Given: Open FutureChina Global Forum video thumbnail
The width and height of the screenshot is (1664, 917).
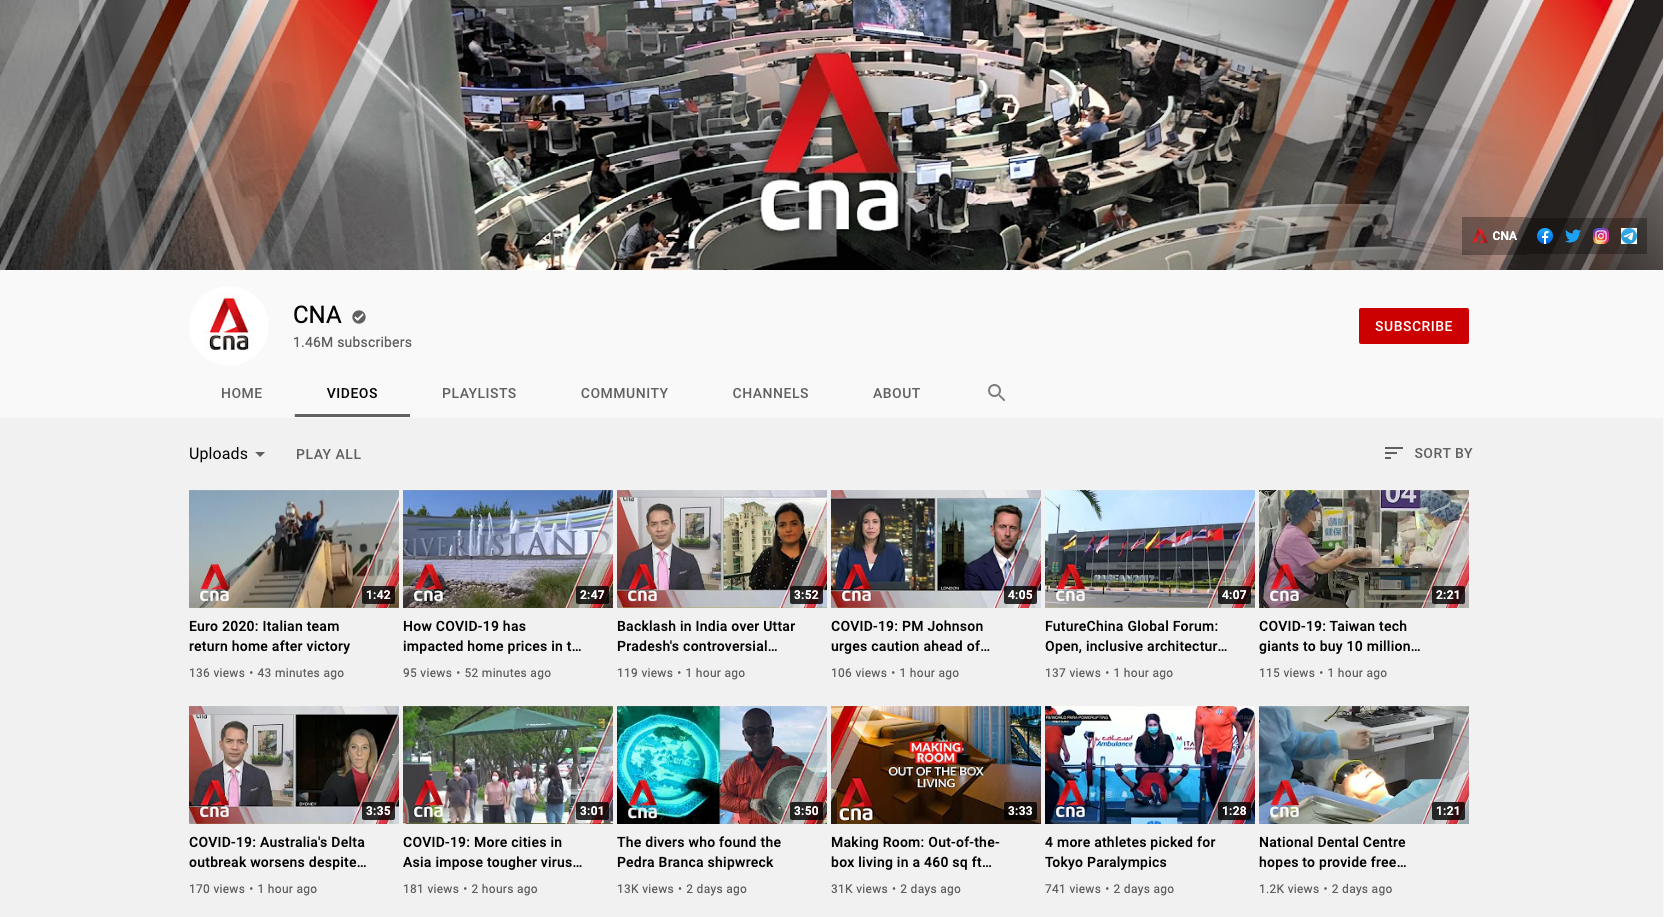Looking at the screenshot, I should click(x=1150, y=549).
